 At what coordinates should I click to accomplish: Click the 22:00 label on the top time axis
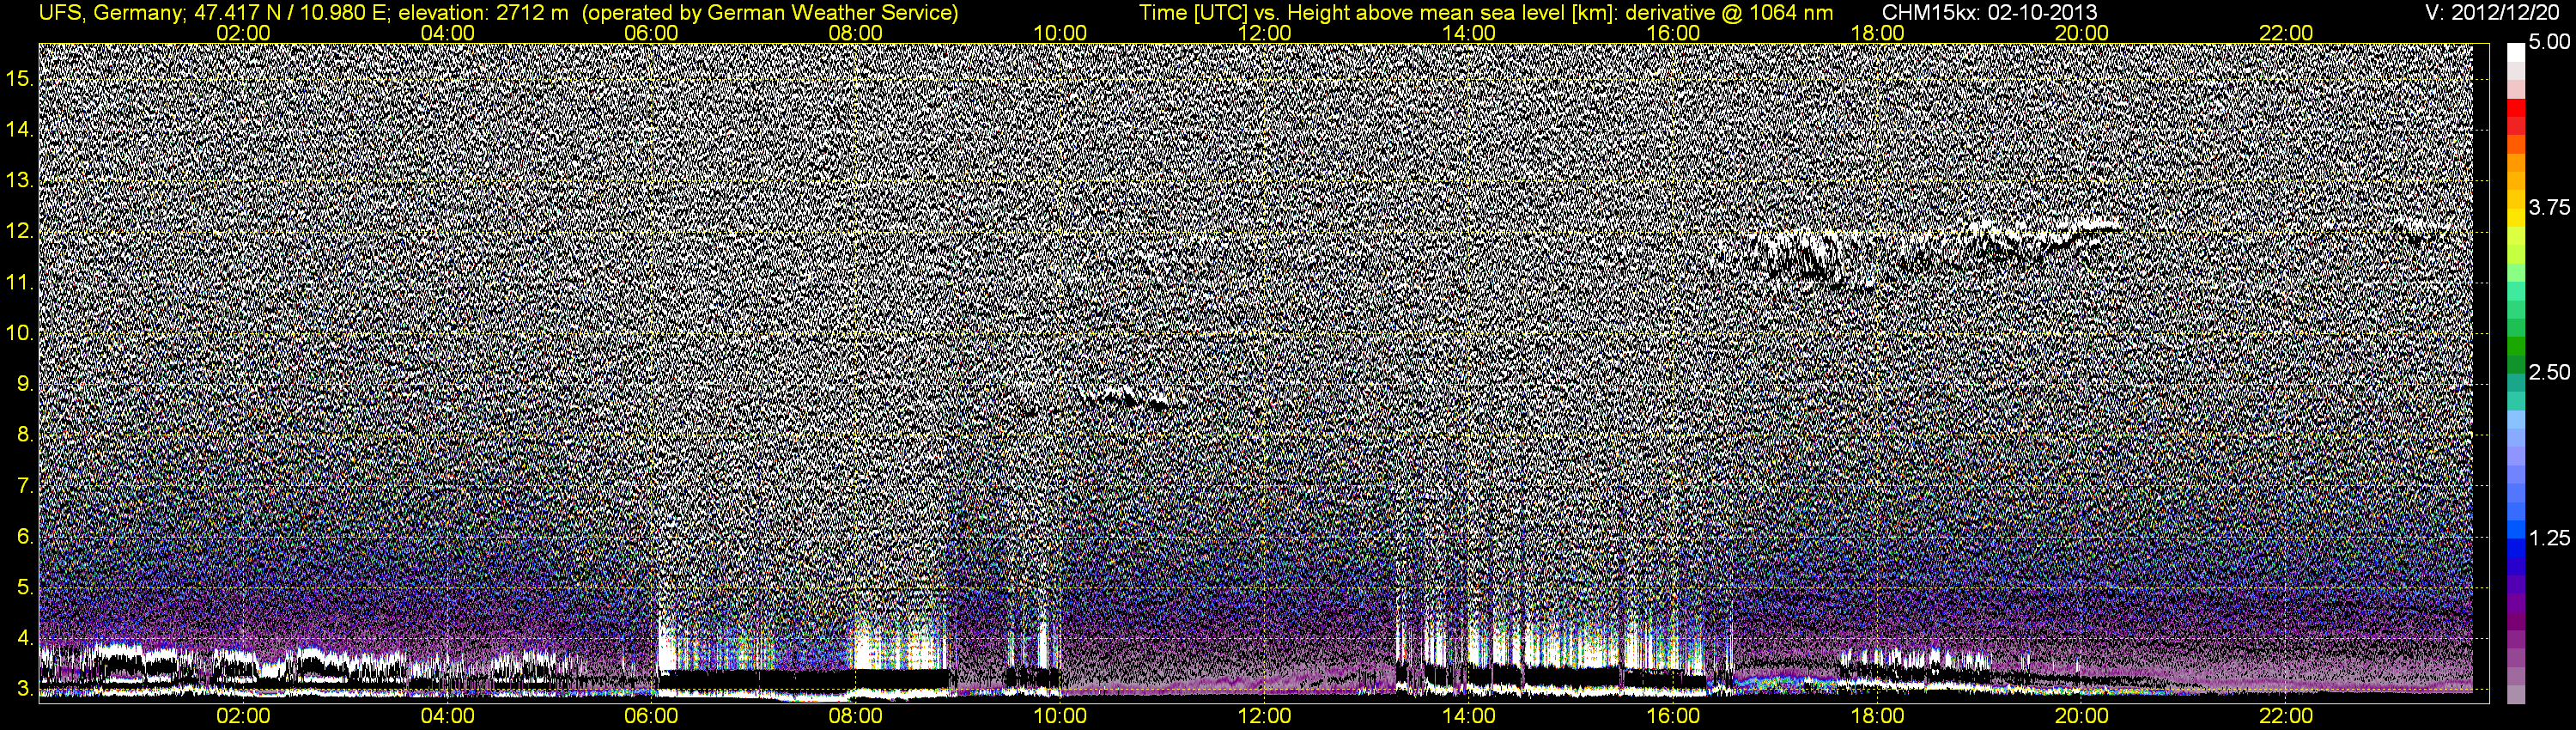tap(2286, 33)
